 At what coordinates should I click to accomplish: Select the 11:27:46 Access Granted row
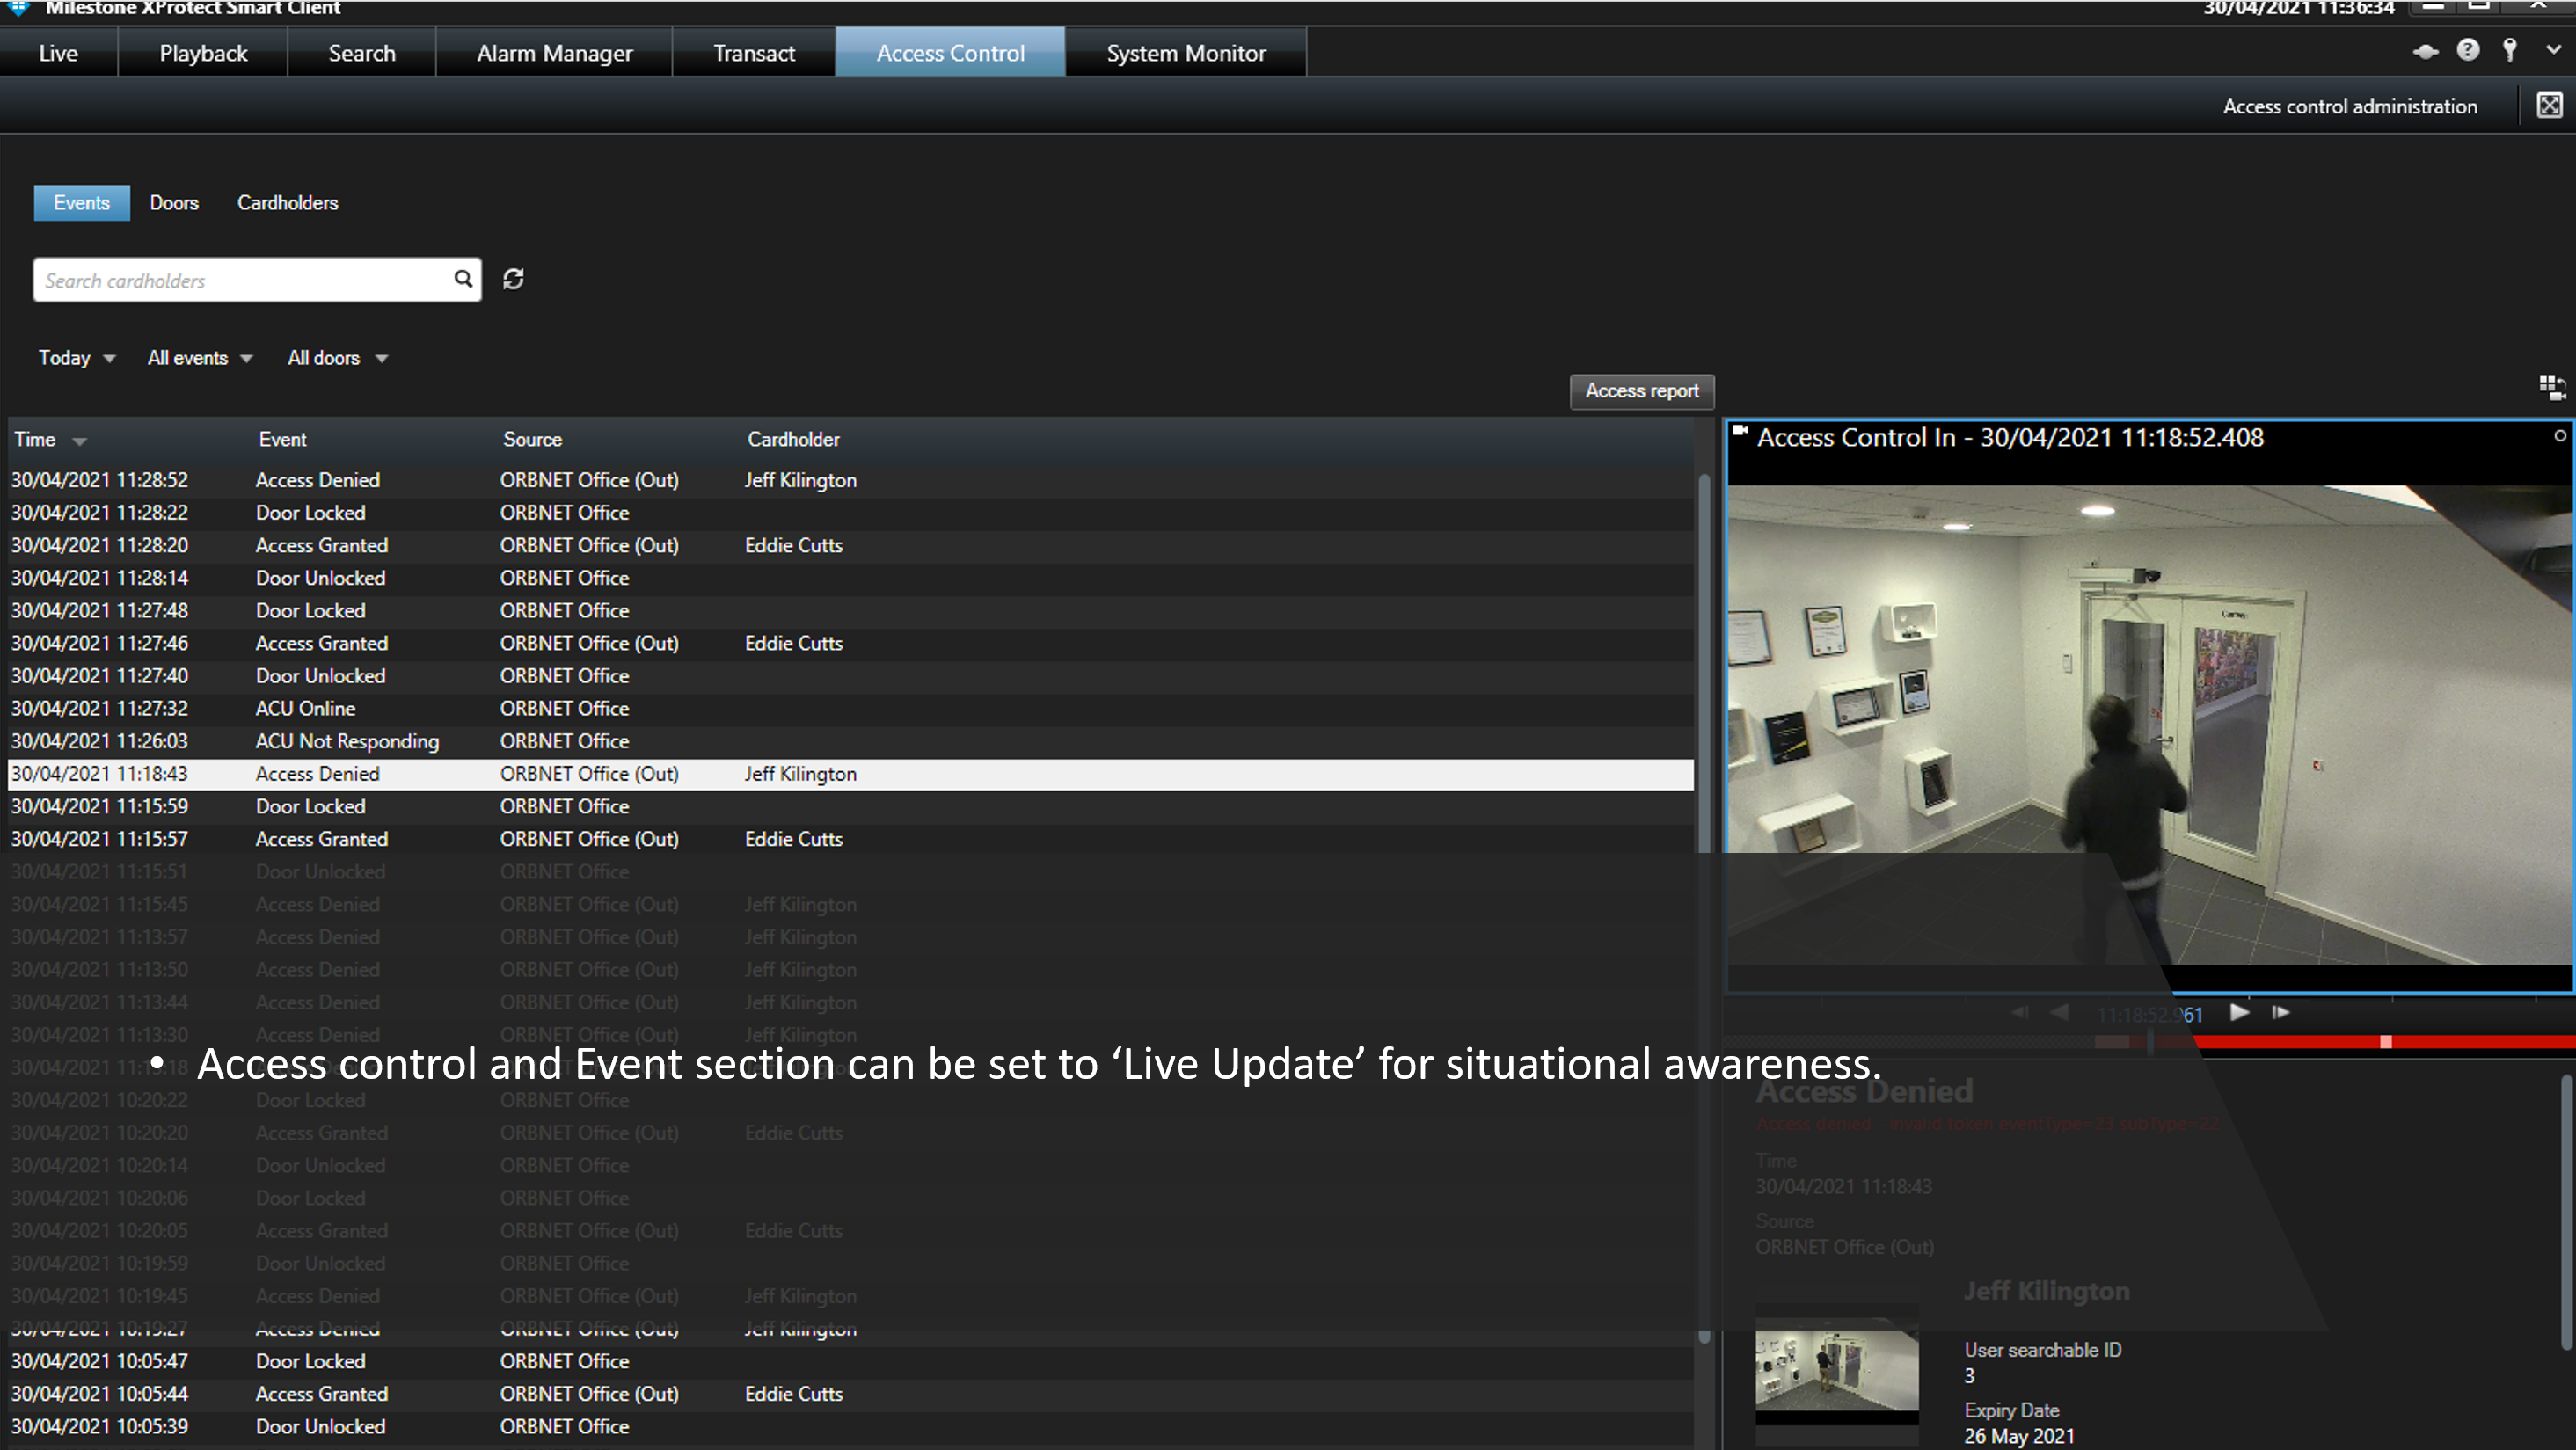pyautogui.click(x=851, y=644)
